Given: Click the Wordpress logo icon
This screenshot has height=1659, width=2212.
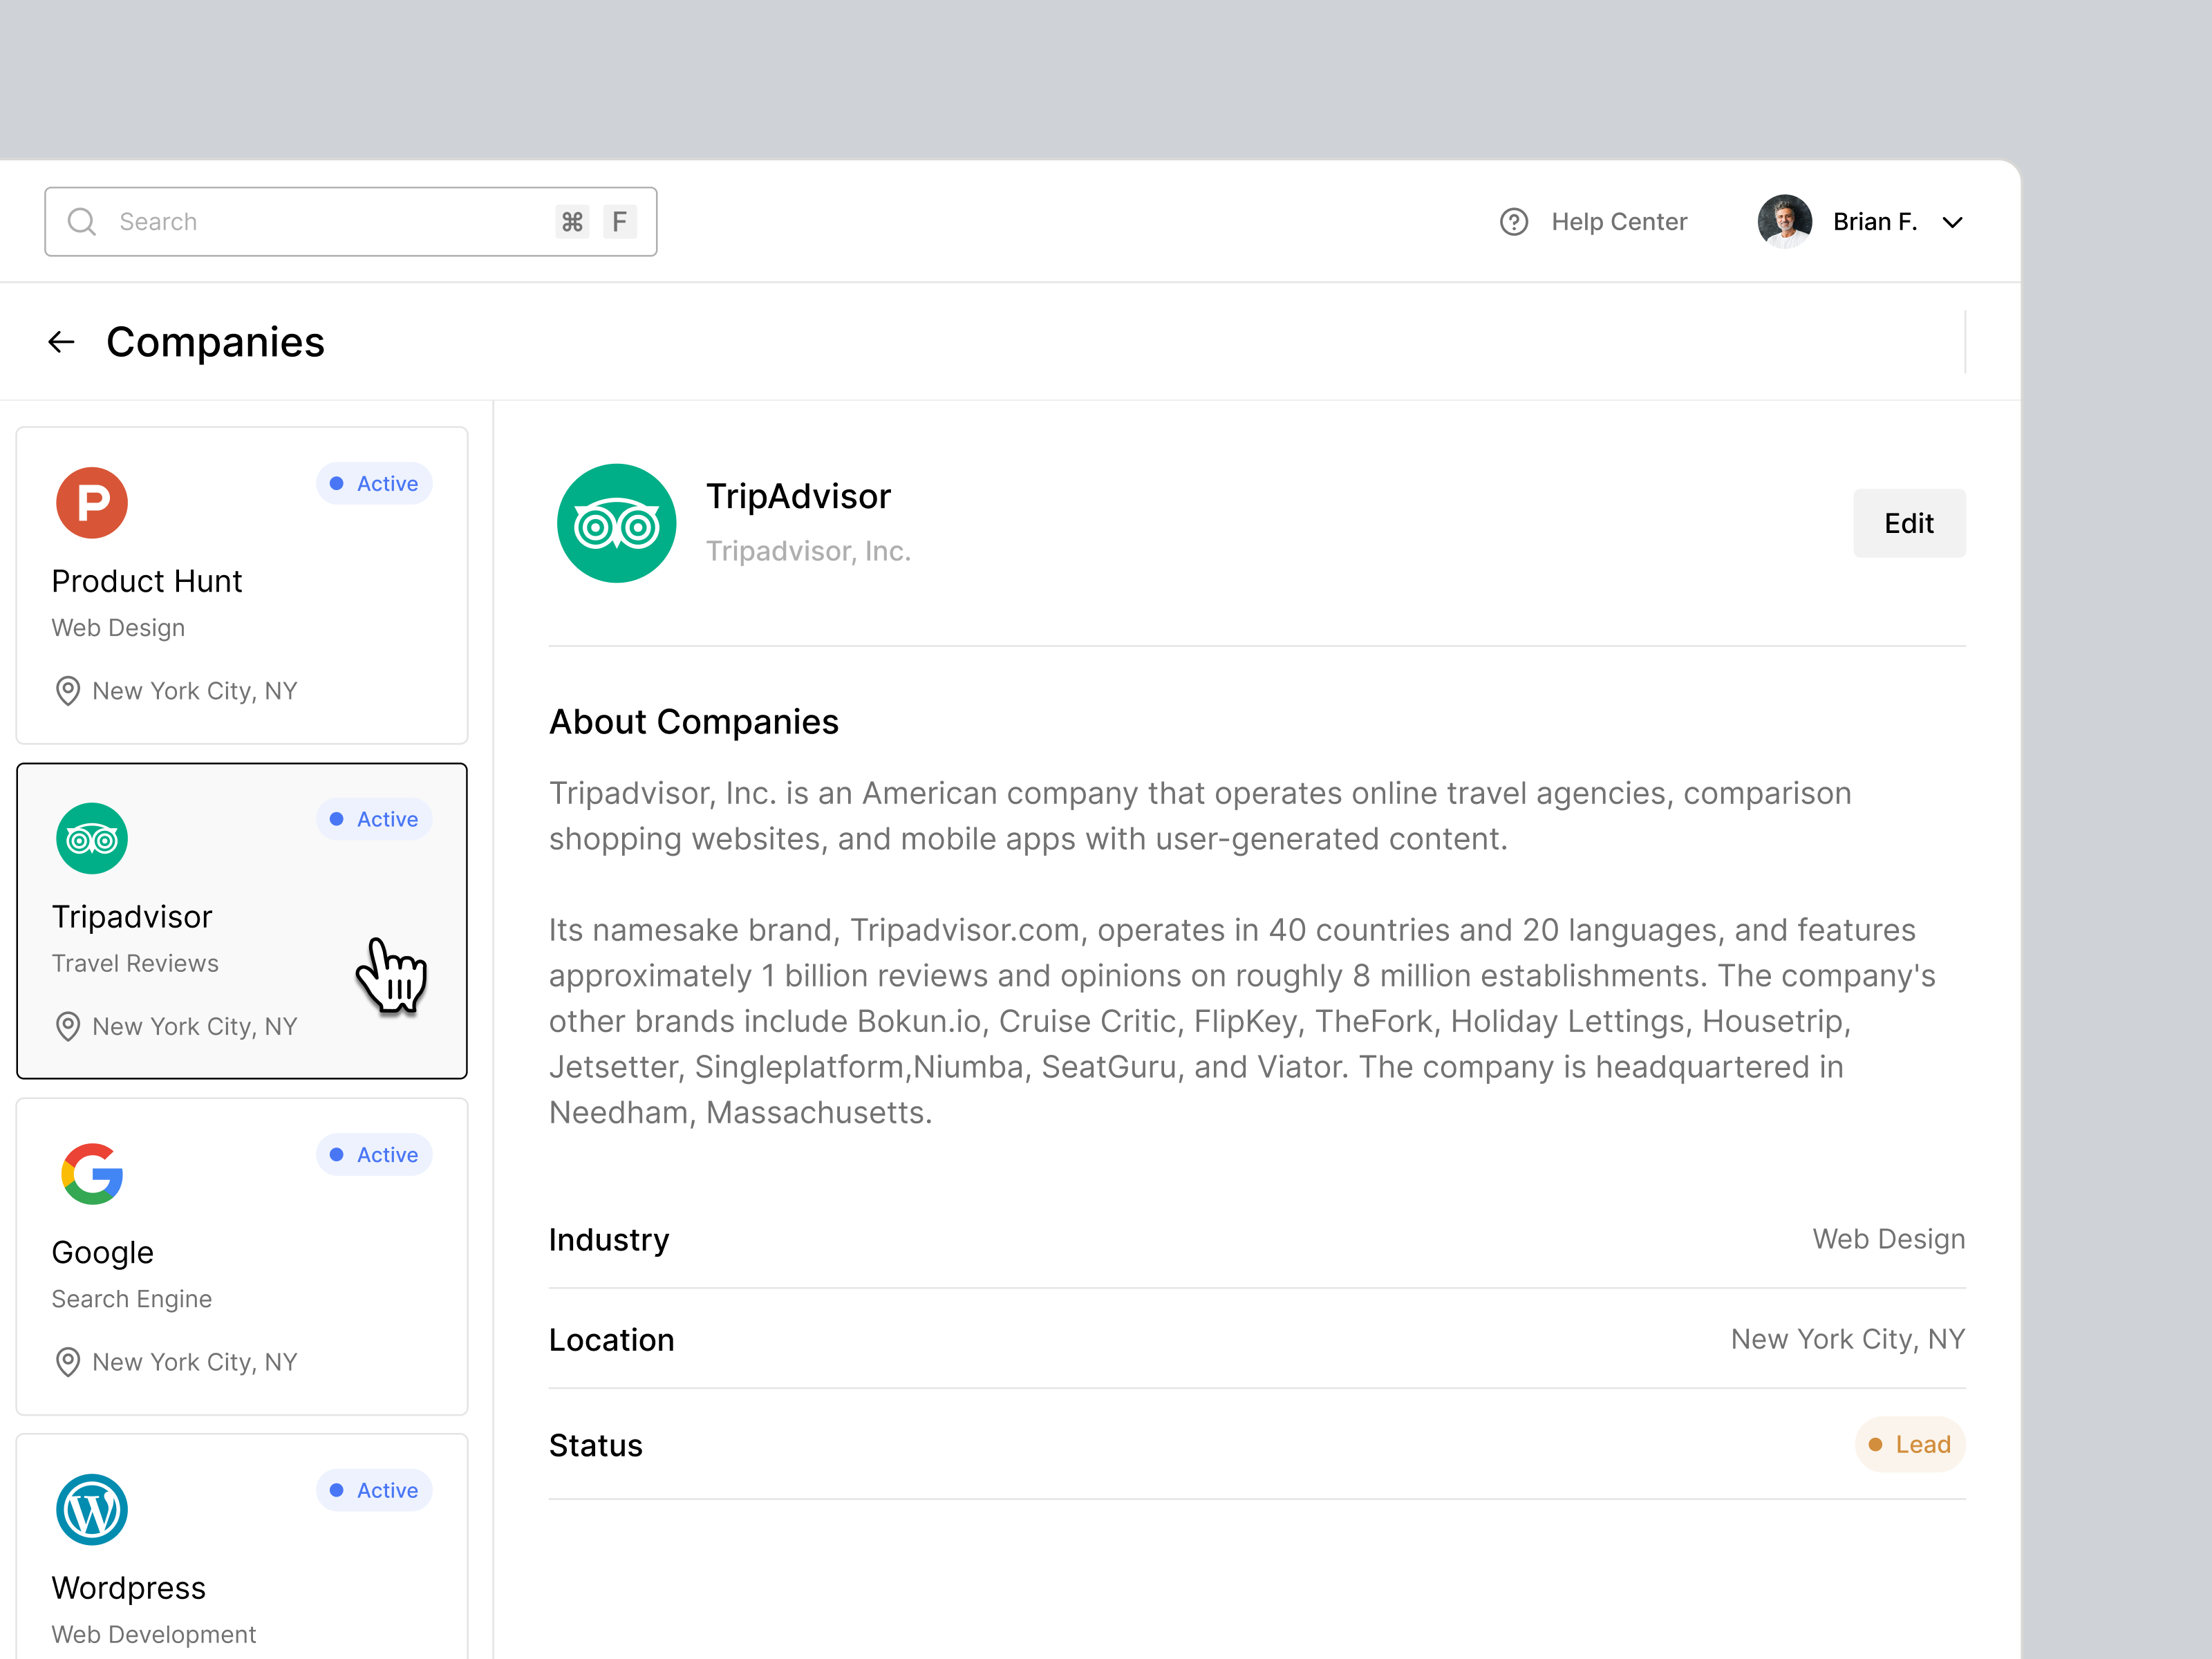Looking at the screenshot, I should point(92,1510).
